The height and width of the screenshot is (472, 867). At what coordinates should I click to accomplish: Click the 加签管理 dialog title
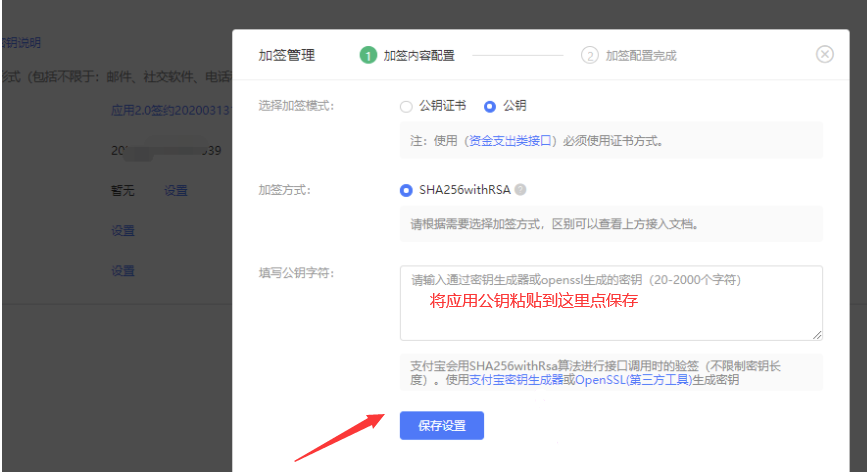[286, 55]
